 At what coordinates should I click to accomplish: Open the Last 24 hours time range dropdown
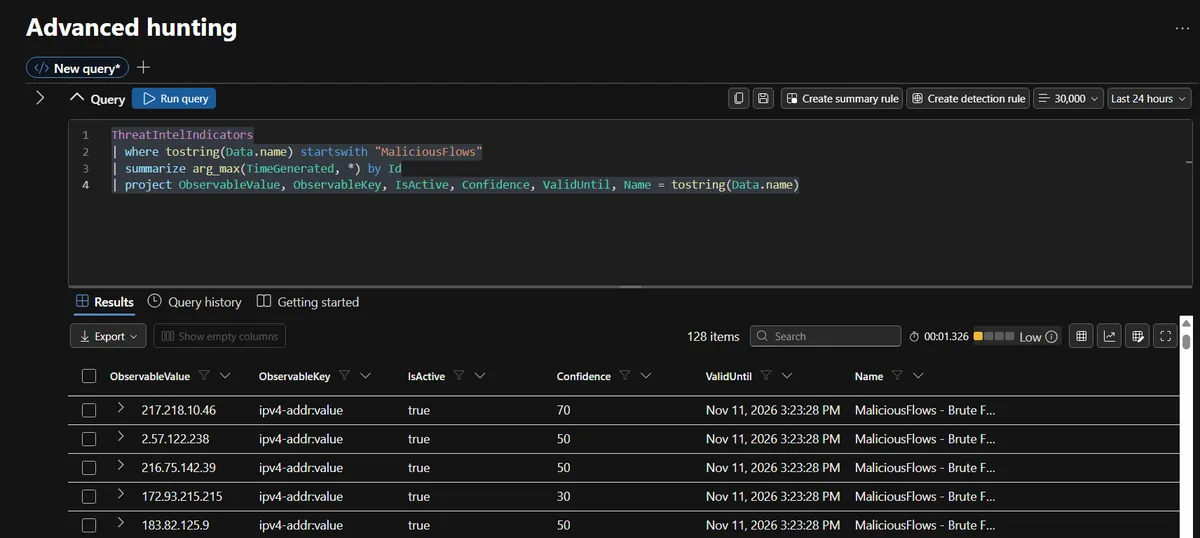coord(1149,99)
